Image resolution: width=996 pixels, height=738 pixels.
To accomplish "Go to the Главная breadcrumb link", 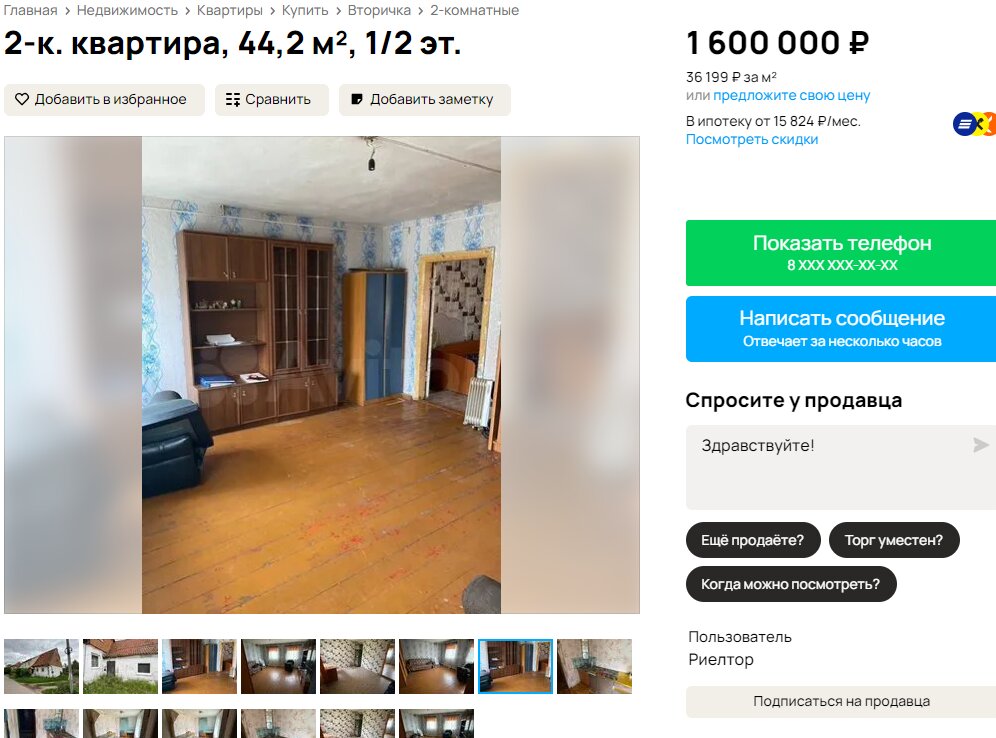I will (30, 10).
